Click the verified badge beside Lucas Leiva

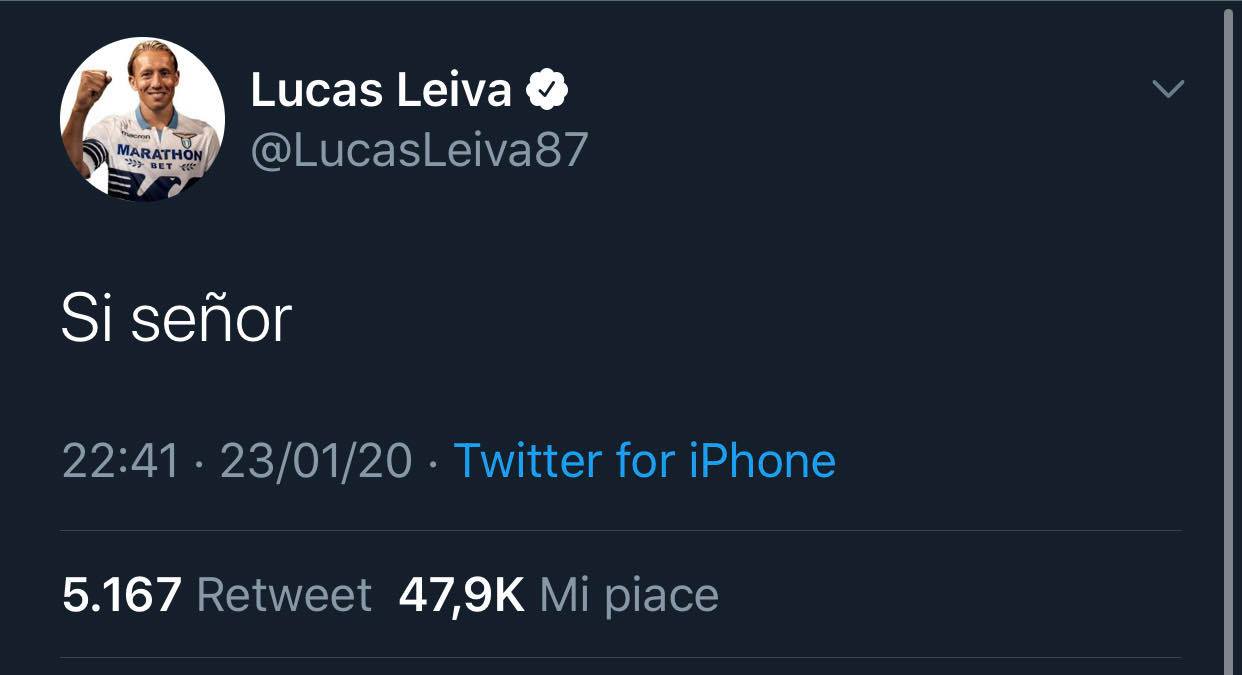coord(547,90)
